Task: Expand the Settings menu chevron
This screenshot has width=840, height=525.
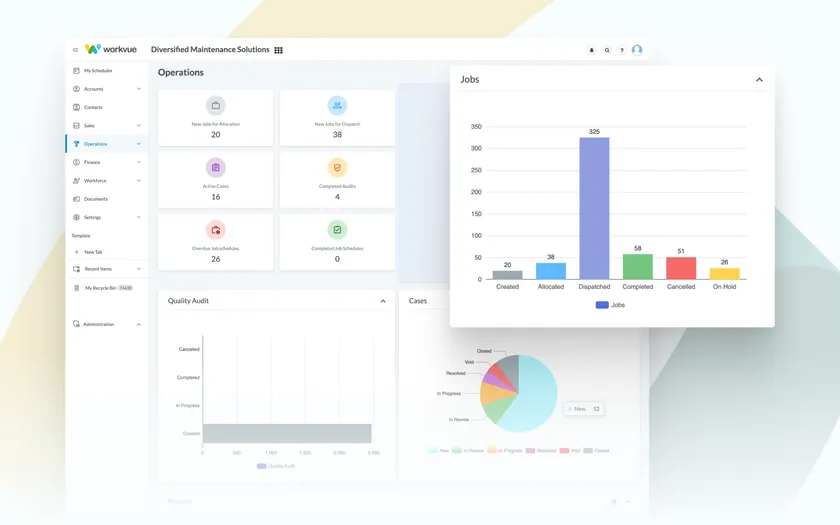Action: (139, 217)
